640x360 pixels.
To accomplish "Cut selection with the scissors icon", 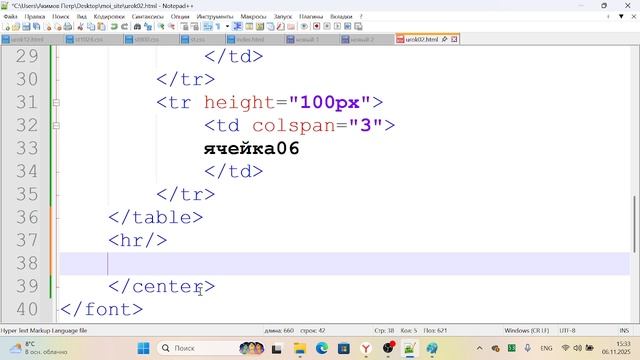I will point(80,27).
